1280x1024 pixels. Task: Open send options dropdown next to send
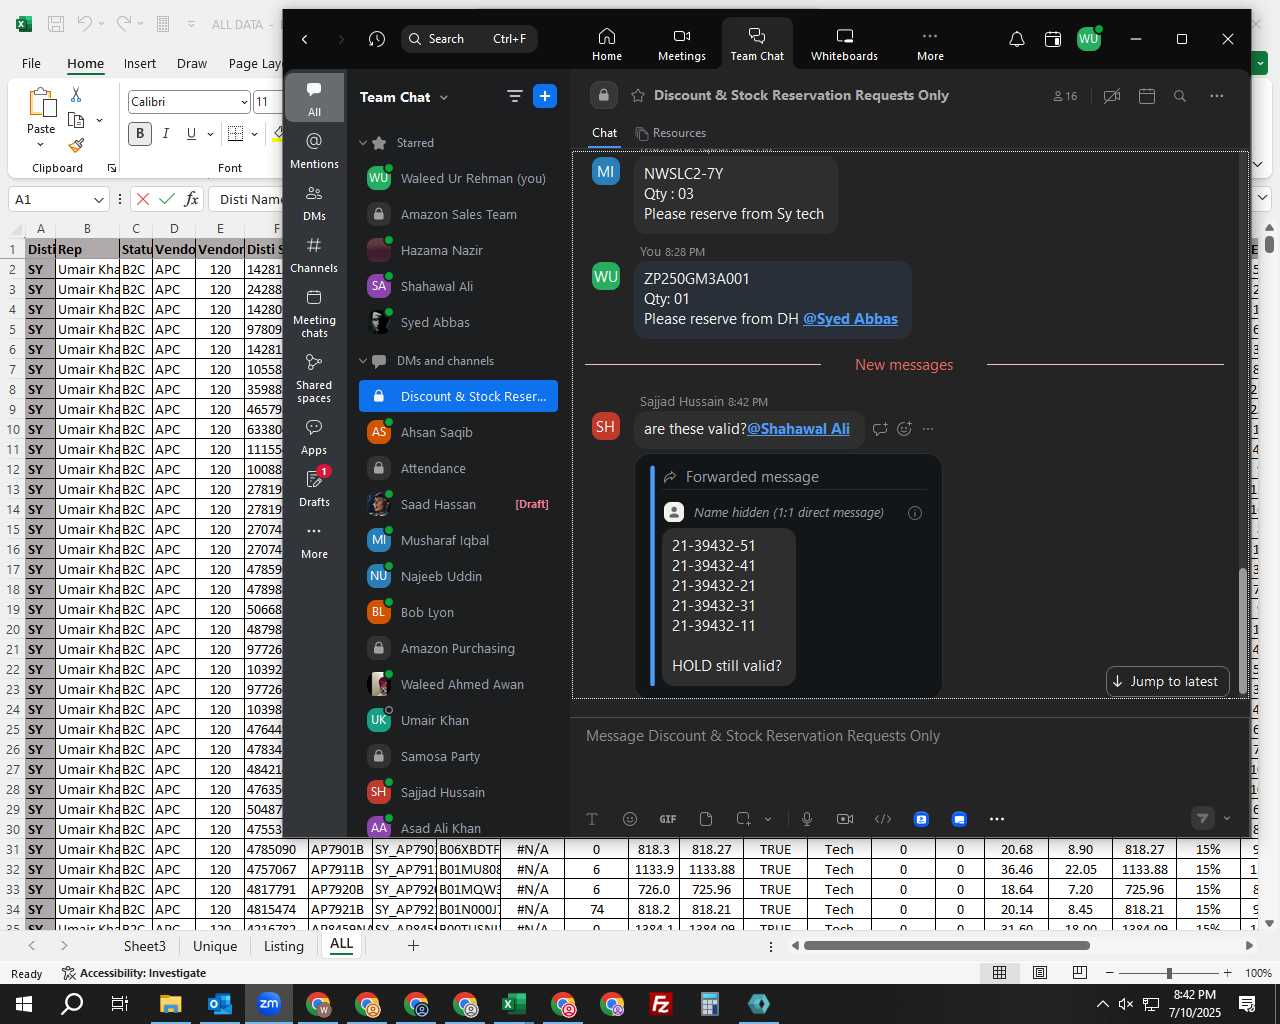click(x=1227, y=819)
